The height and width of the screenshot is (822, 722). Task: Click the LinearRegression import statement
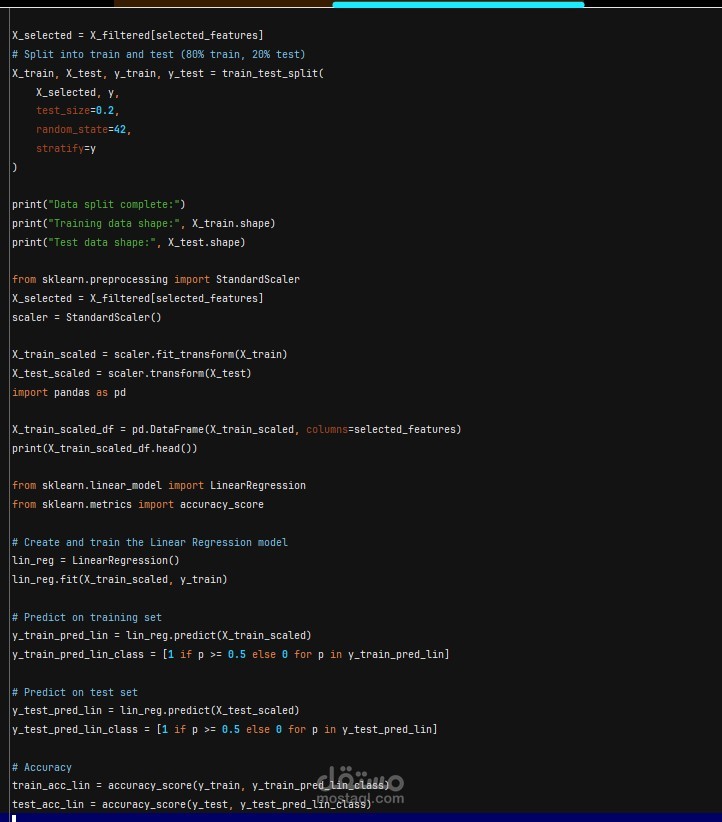(x=159, y=485)
